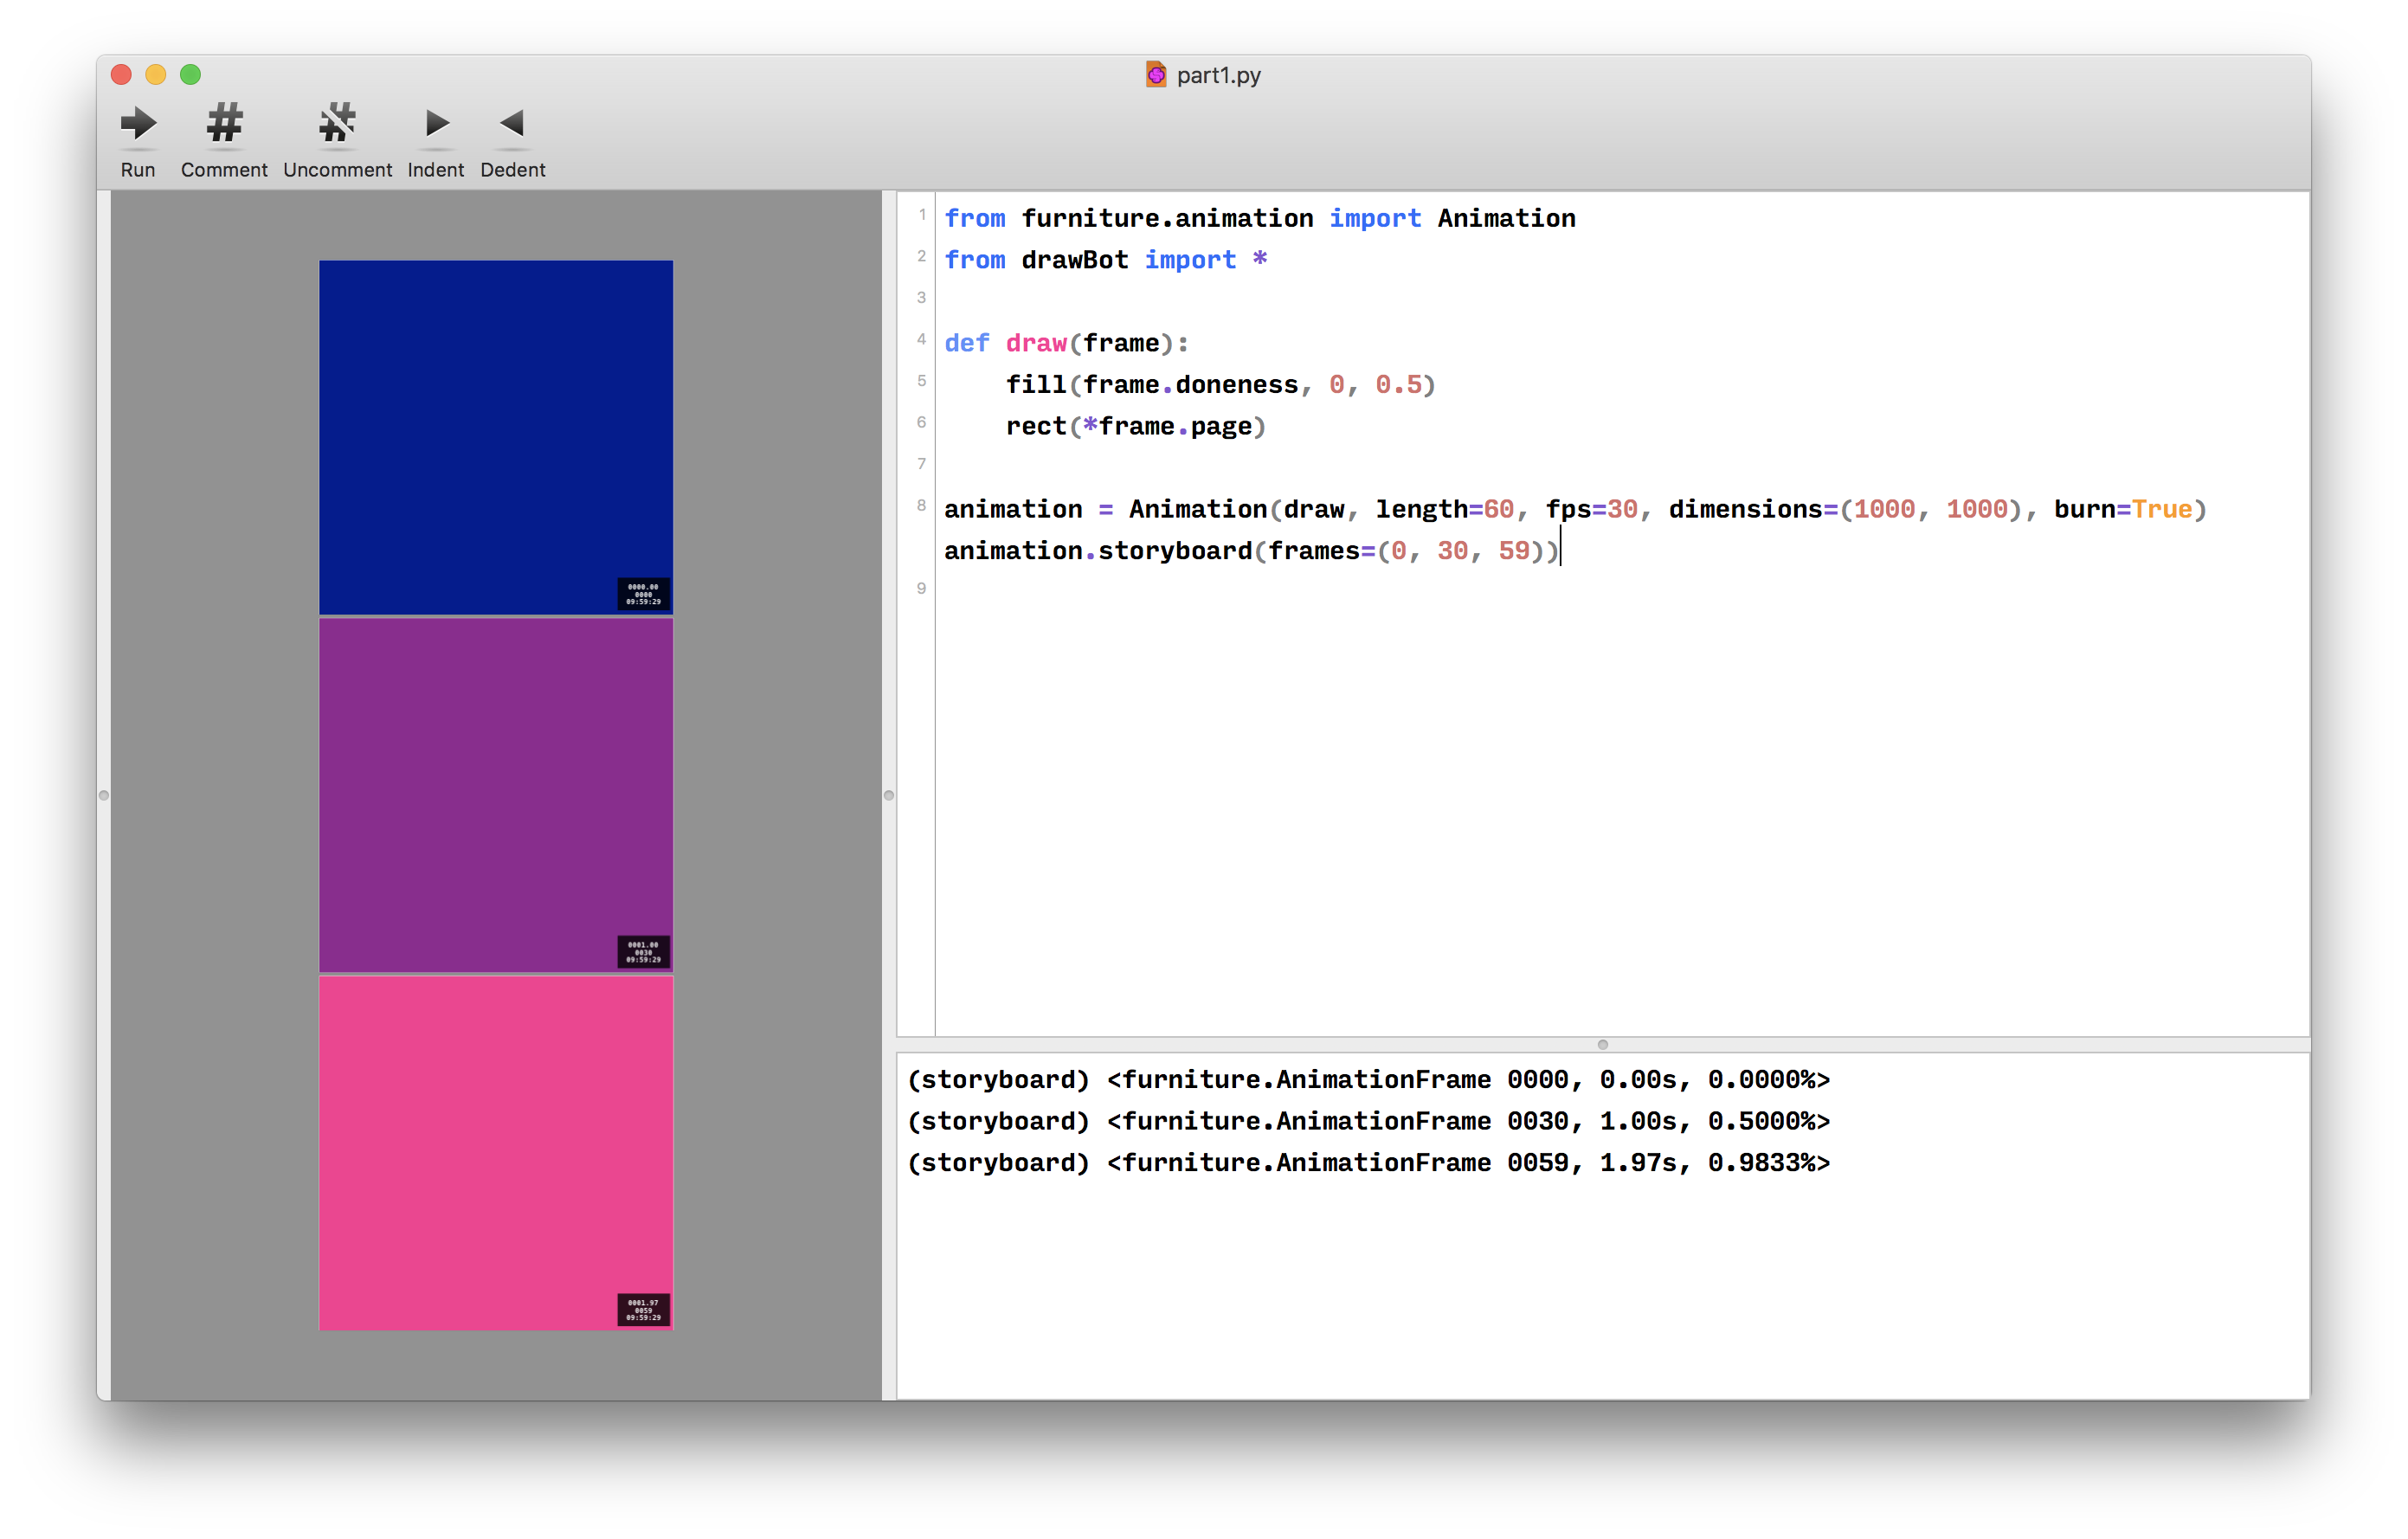Click the timecode burn on blue frame
Screen dimensions: 2408x1539
pos(643,594)
